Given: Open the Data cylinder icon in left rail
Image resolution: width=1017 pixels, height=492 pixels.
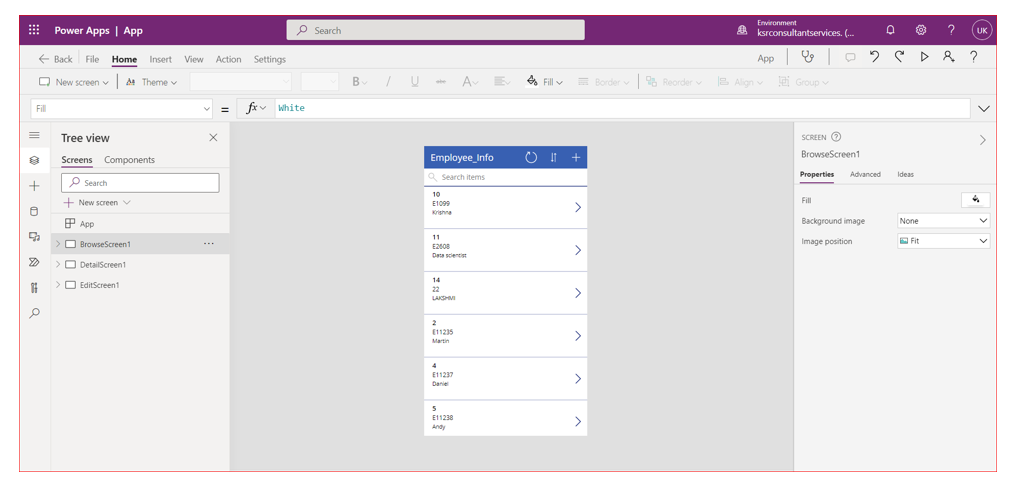Looking at the screenshot, I should pos(34,211).
